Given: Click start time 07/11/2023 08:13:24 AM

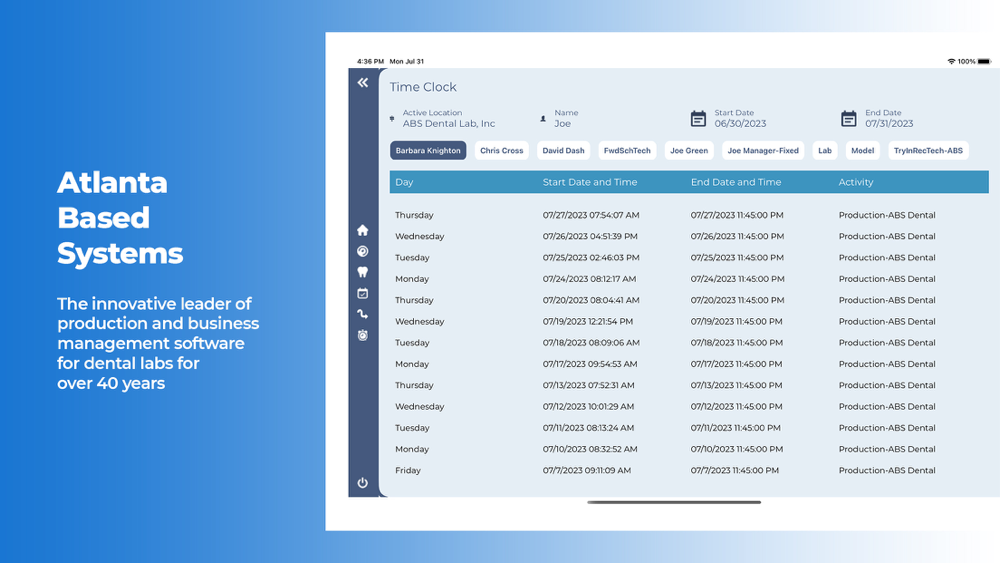Looking at the screenshot, I should click(x=589, y=428).
